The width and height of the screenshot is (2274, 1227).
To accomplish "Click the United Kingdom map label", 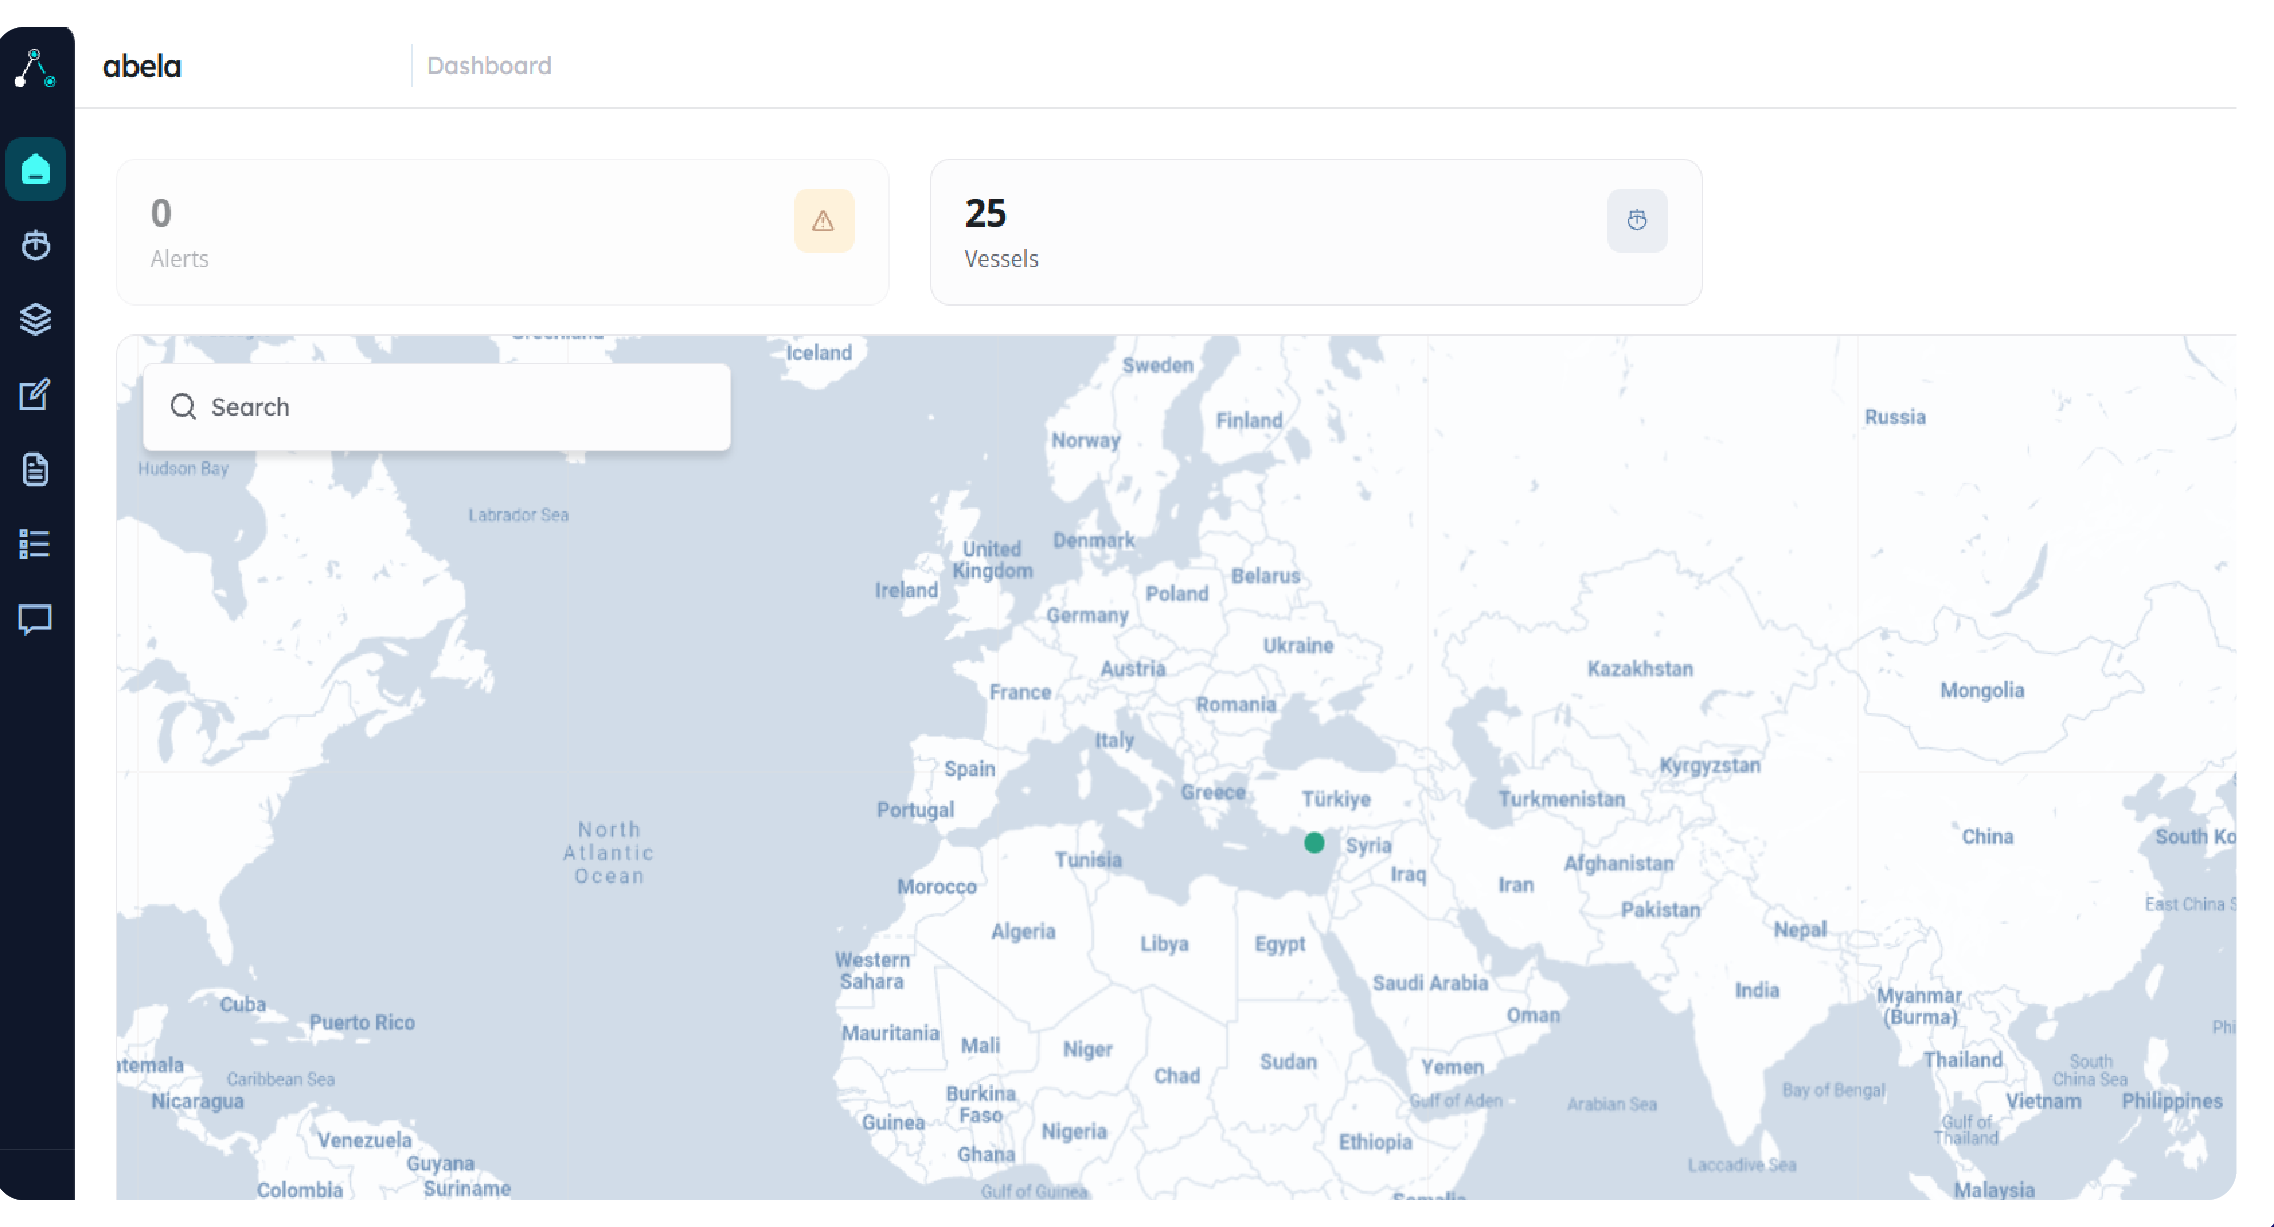I will click(992, 560).
